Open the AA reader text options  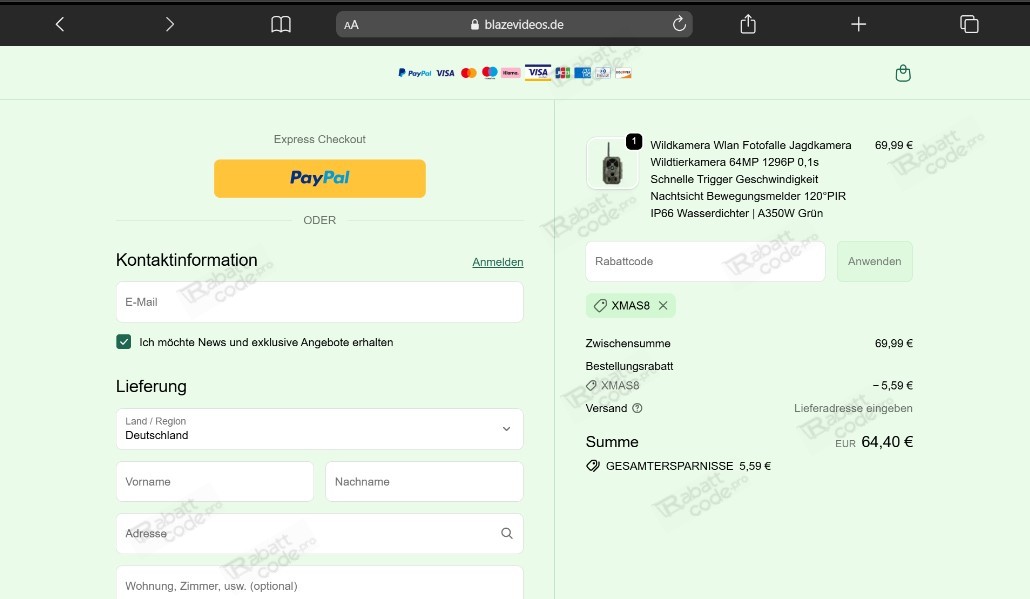click(351, 25)
